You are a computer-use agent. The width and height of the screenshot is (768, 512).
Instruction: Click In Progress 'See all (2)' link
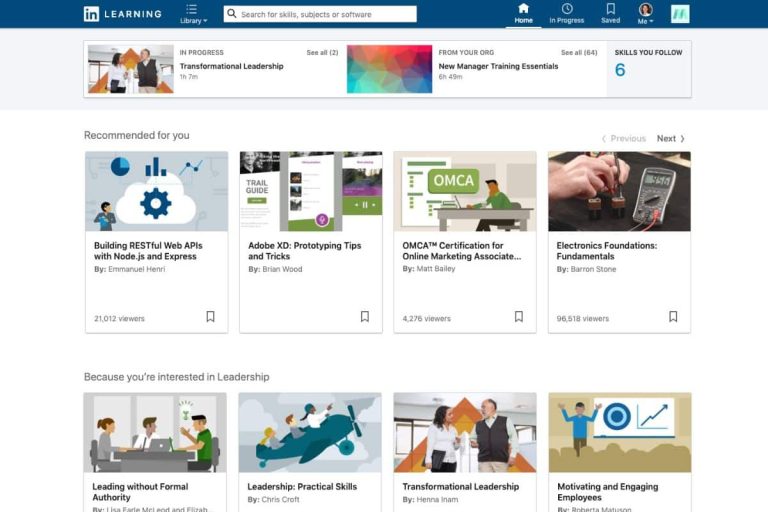pyautogui.click(x=322, y=52)
